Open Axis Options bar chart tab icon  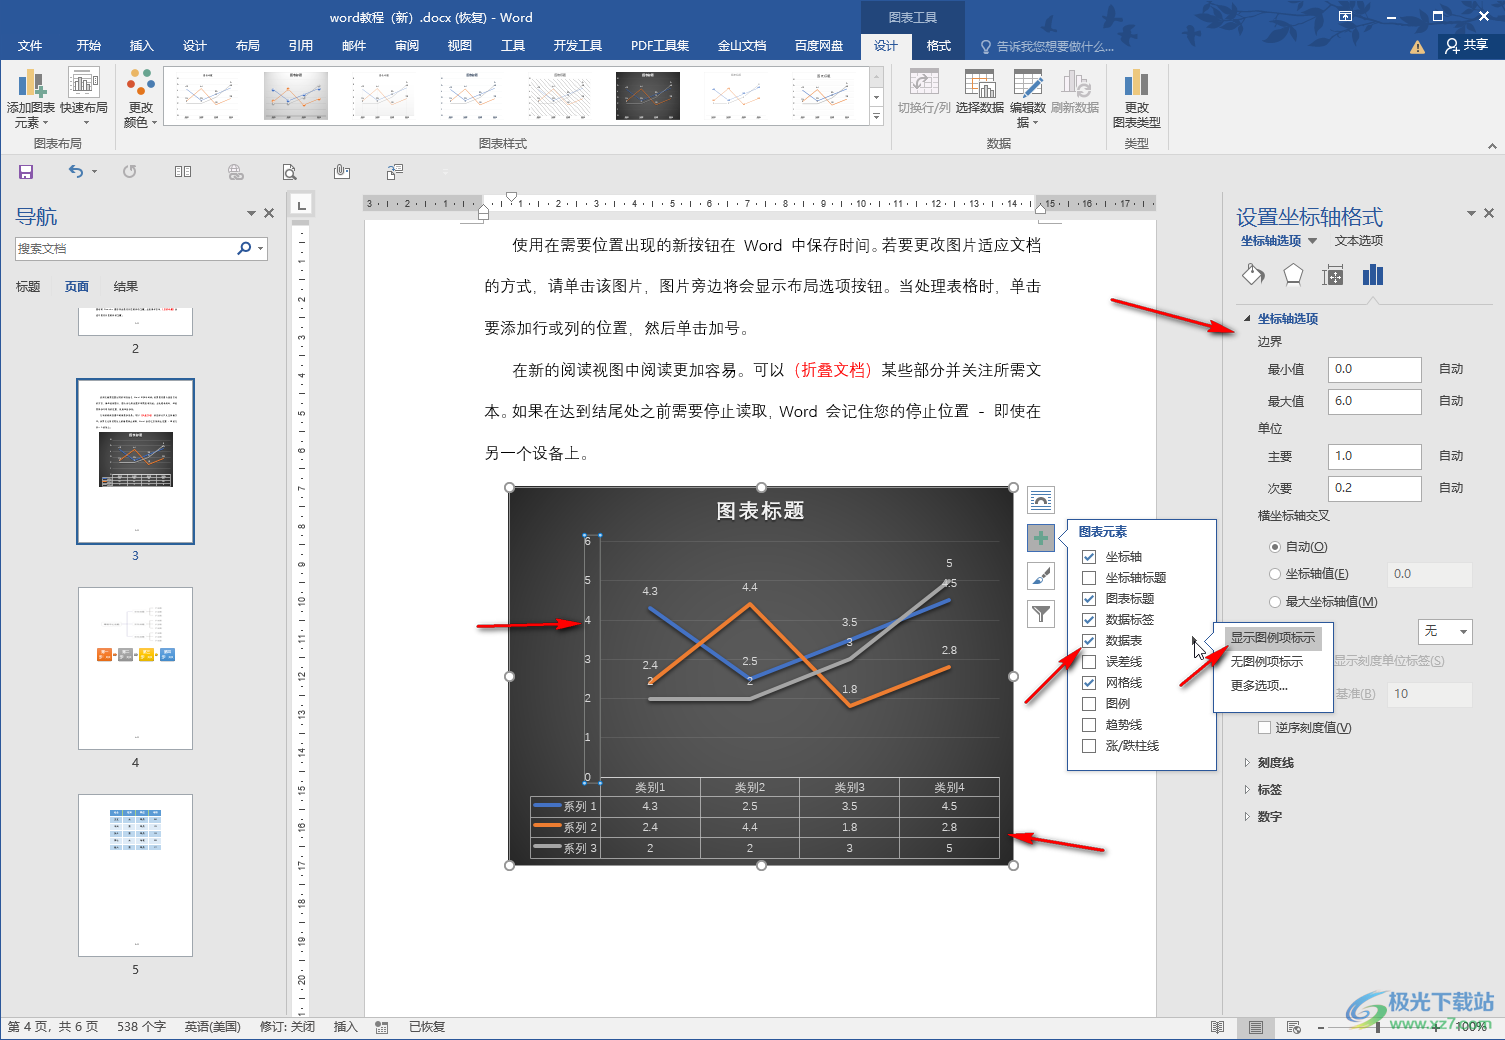click(1373, 275)
